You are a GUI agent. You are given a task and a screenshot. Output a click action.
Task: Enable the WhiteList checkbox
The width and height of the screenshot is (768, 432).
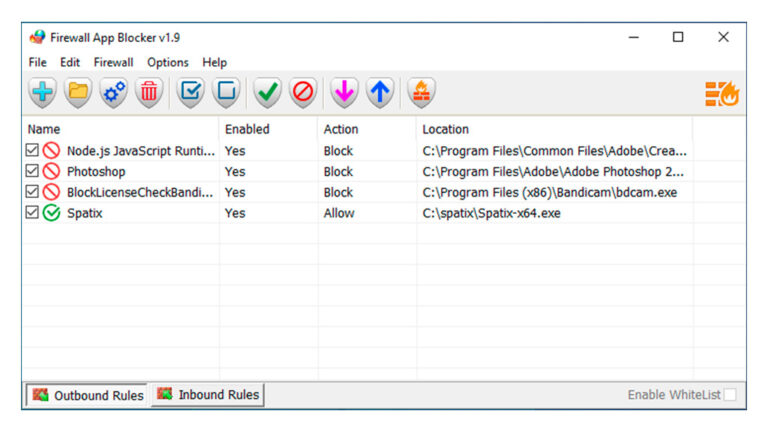coord(730,395)
